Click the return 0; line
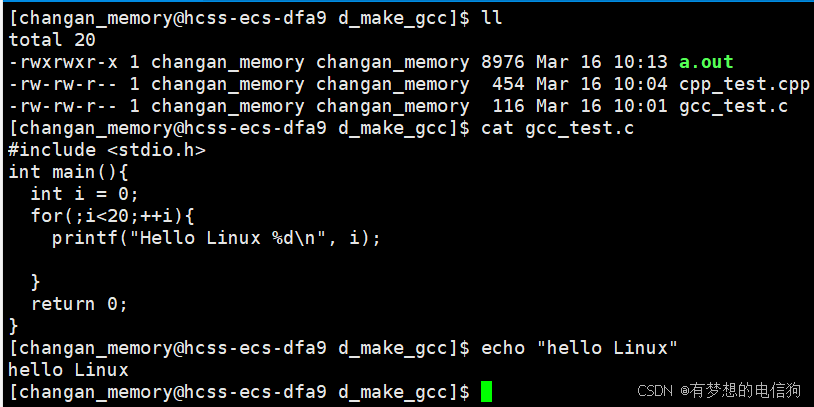Image resolution: width=814 pixels, height=407 pixels. [79, 304]
